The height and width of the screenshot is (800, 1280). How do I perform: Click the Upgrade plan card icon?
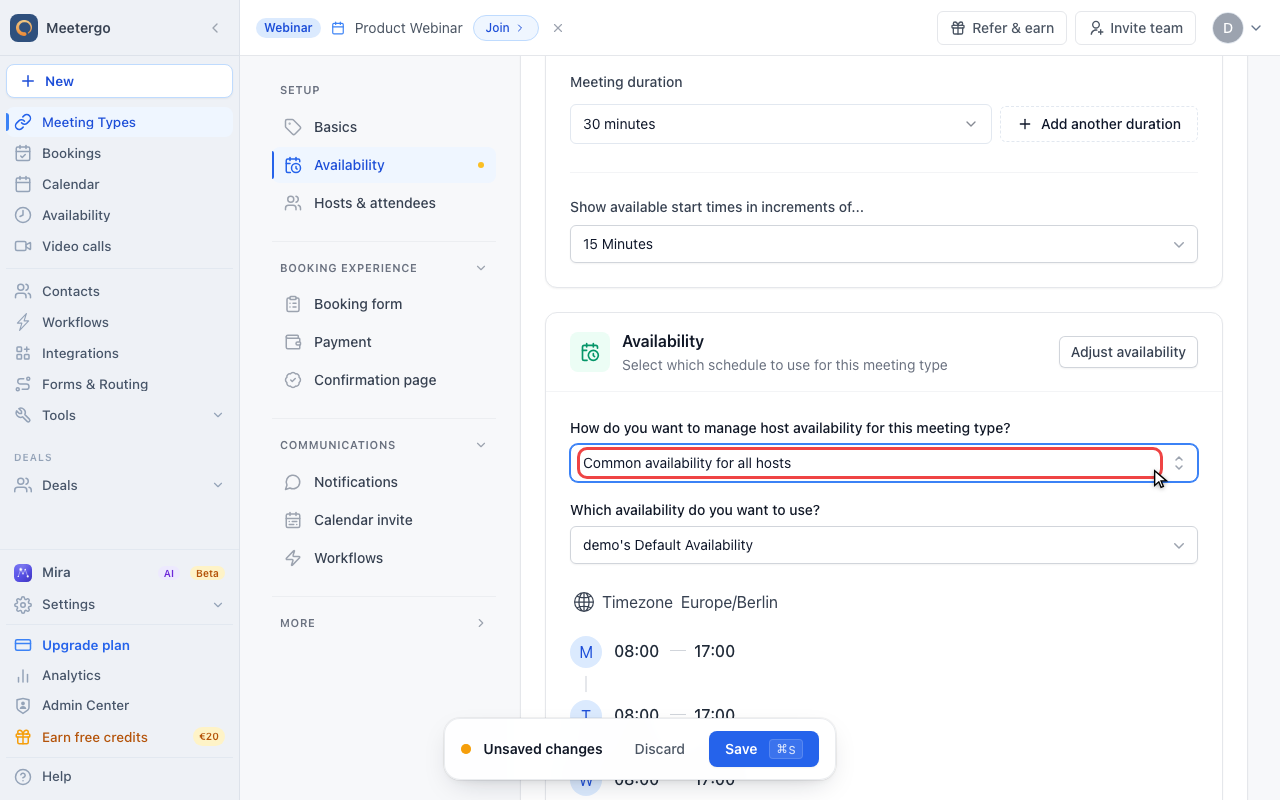point(23,645)
